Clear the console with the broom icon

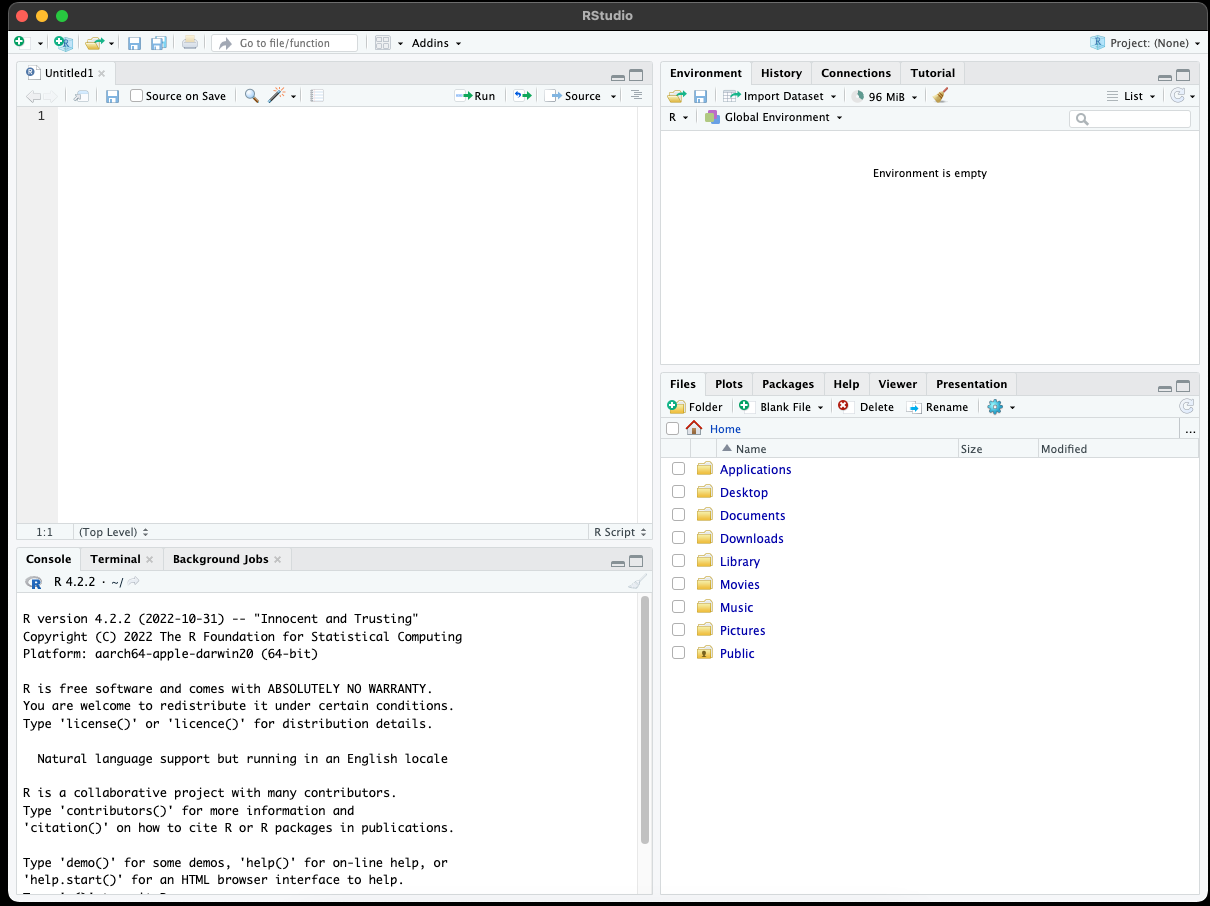pos(637,582)
